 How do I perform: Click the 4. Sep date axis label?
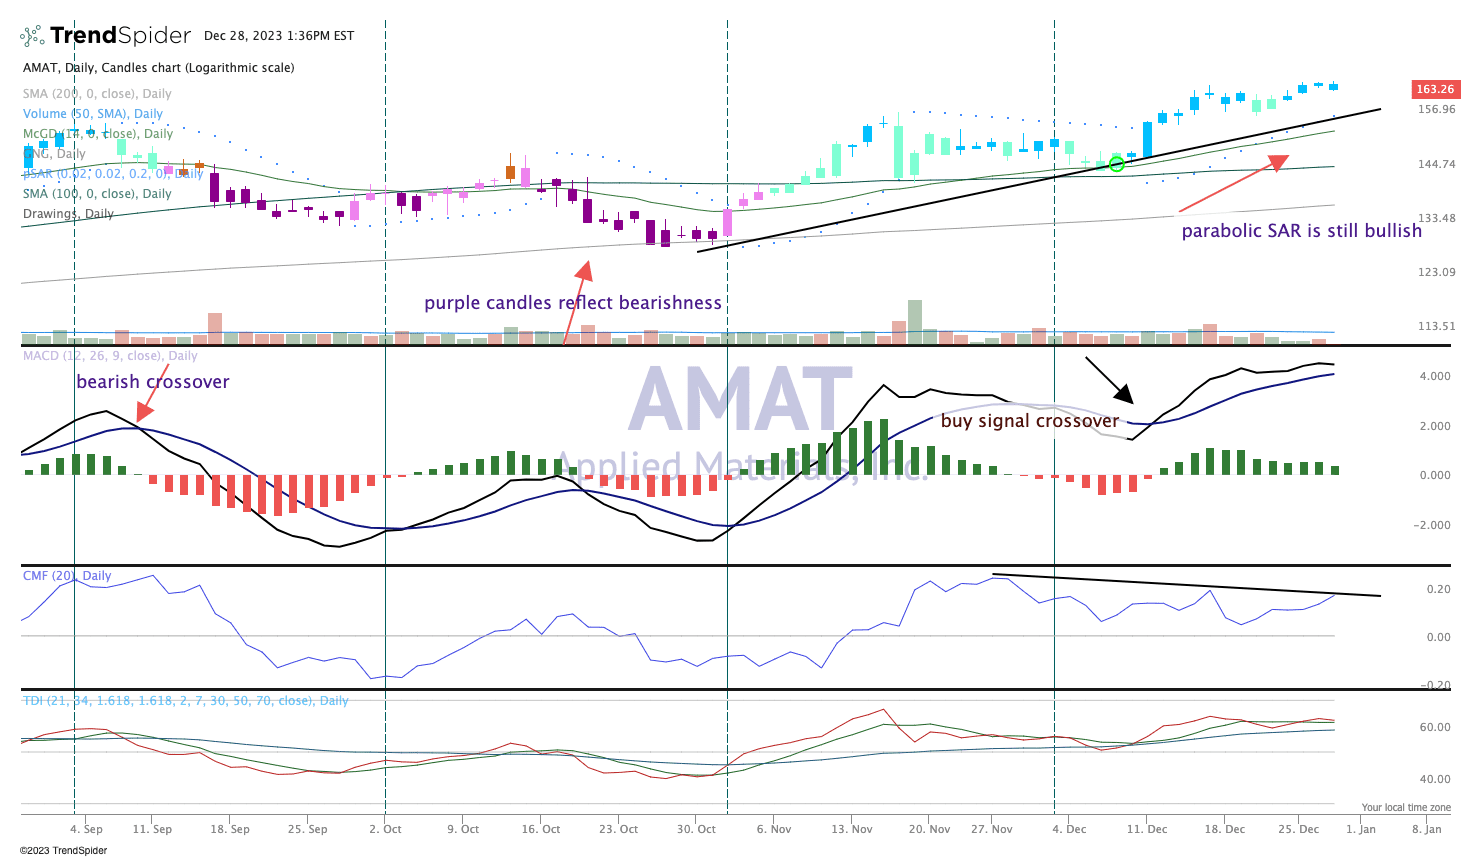[86, 829]
